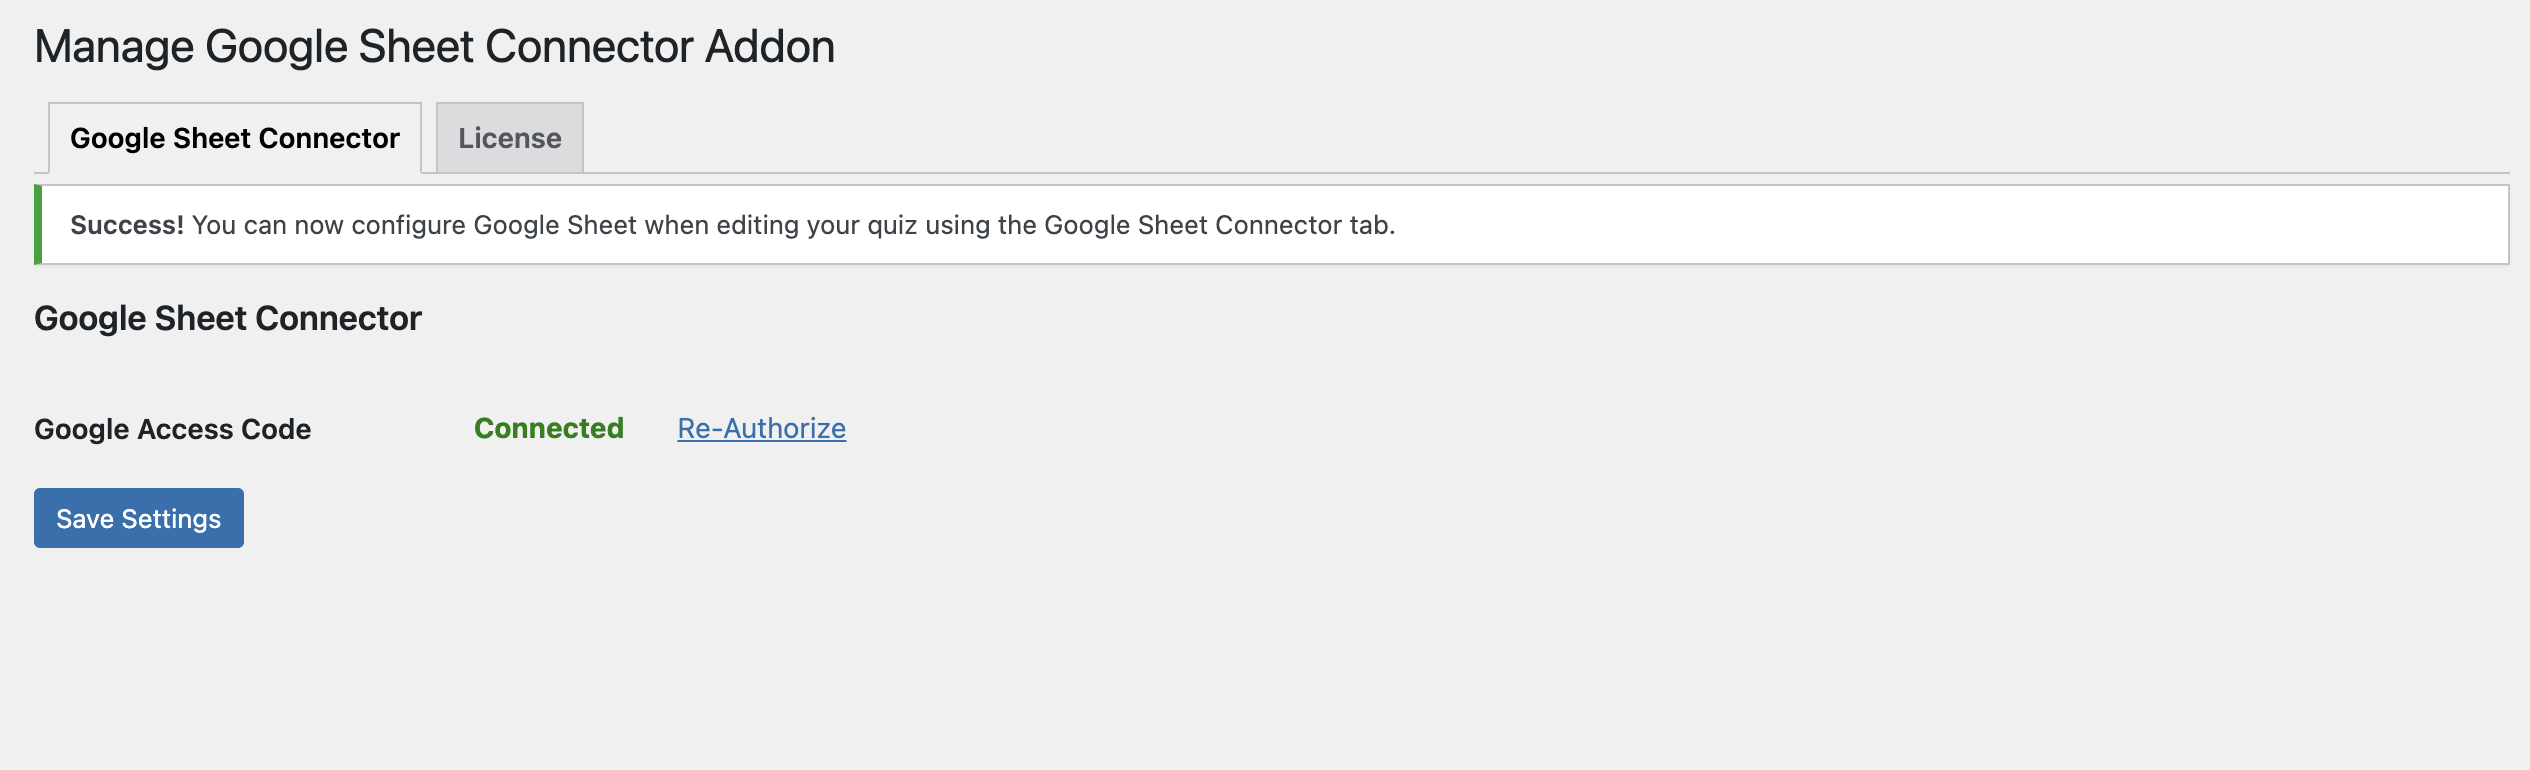2530x770 pixels.
Task: Click the bold Success! word in notice
Action: coord(126,225)
